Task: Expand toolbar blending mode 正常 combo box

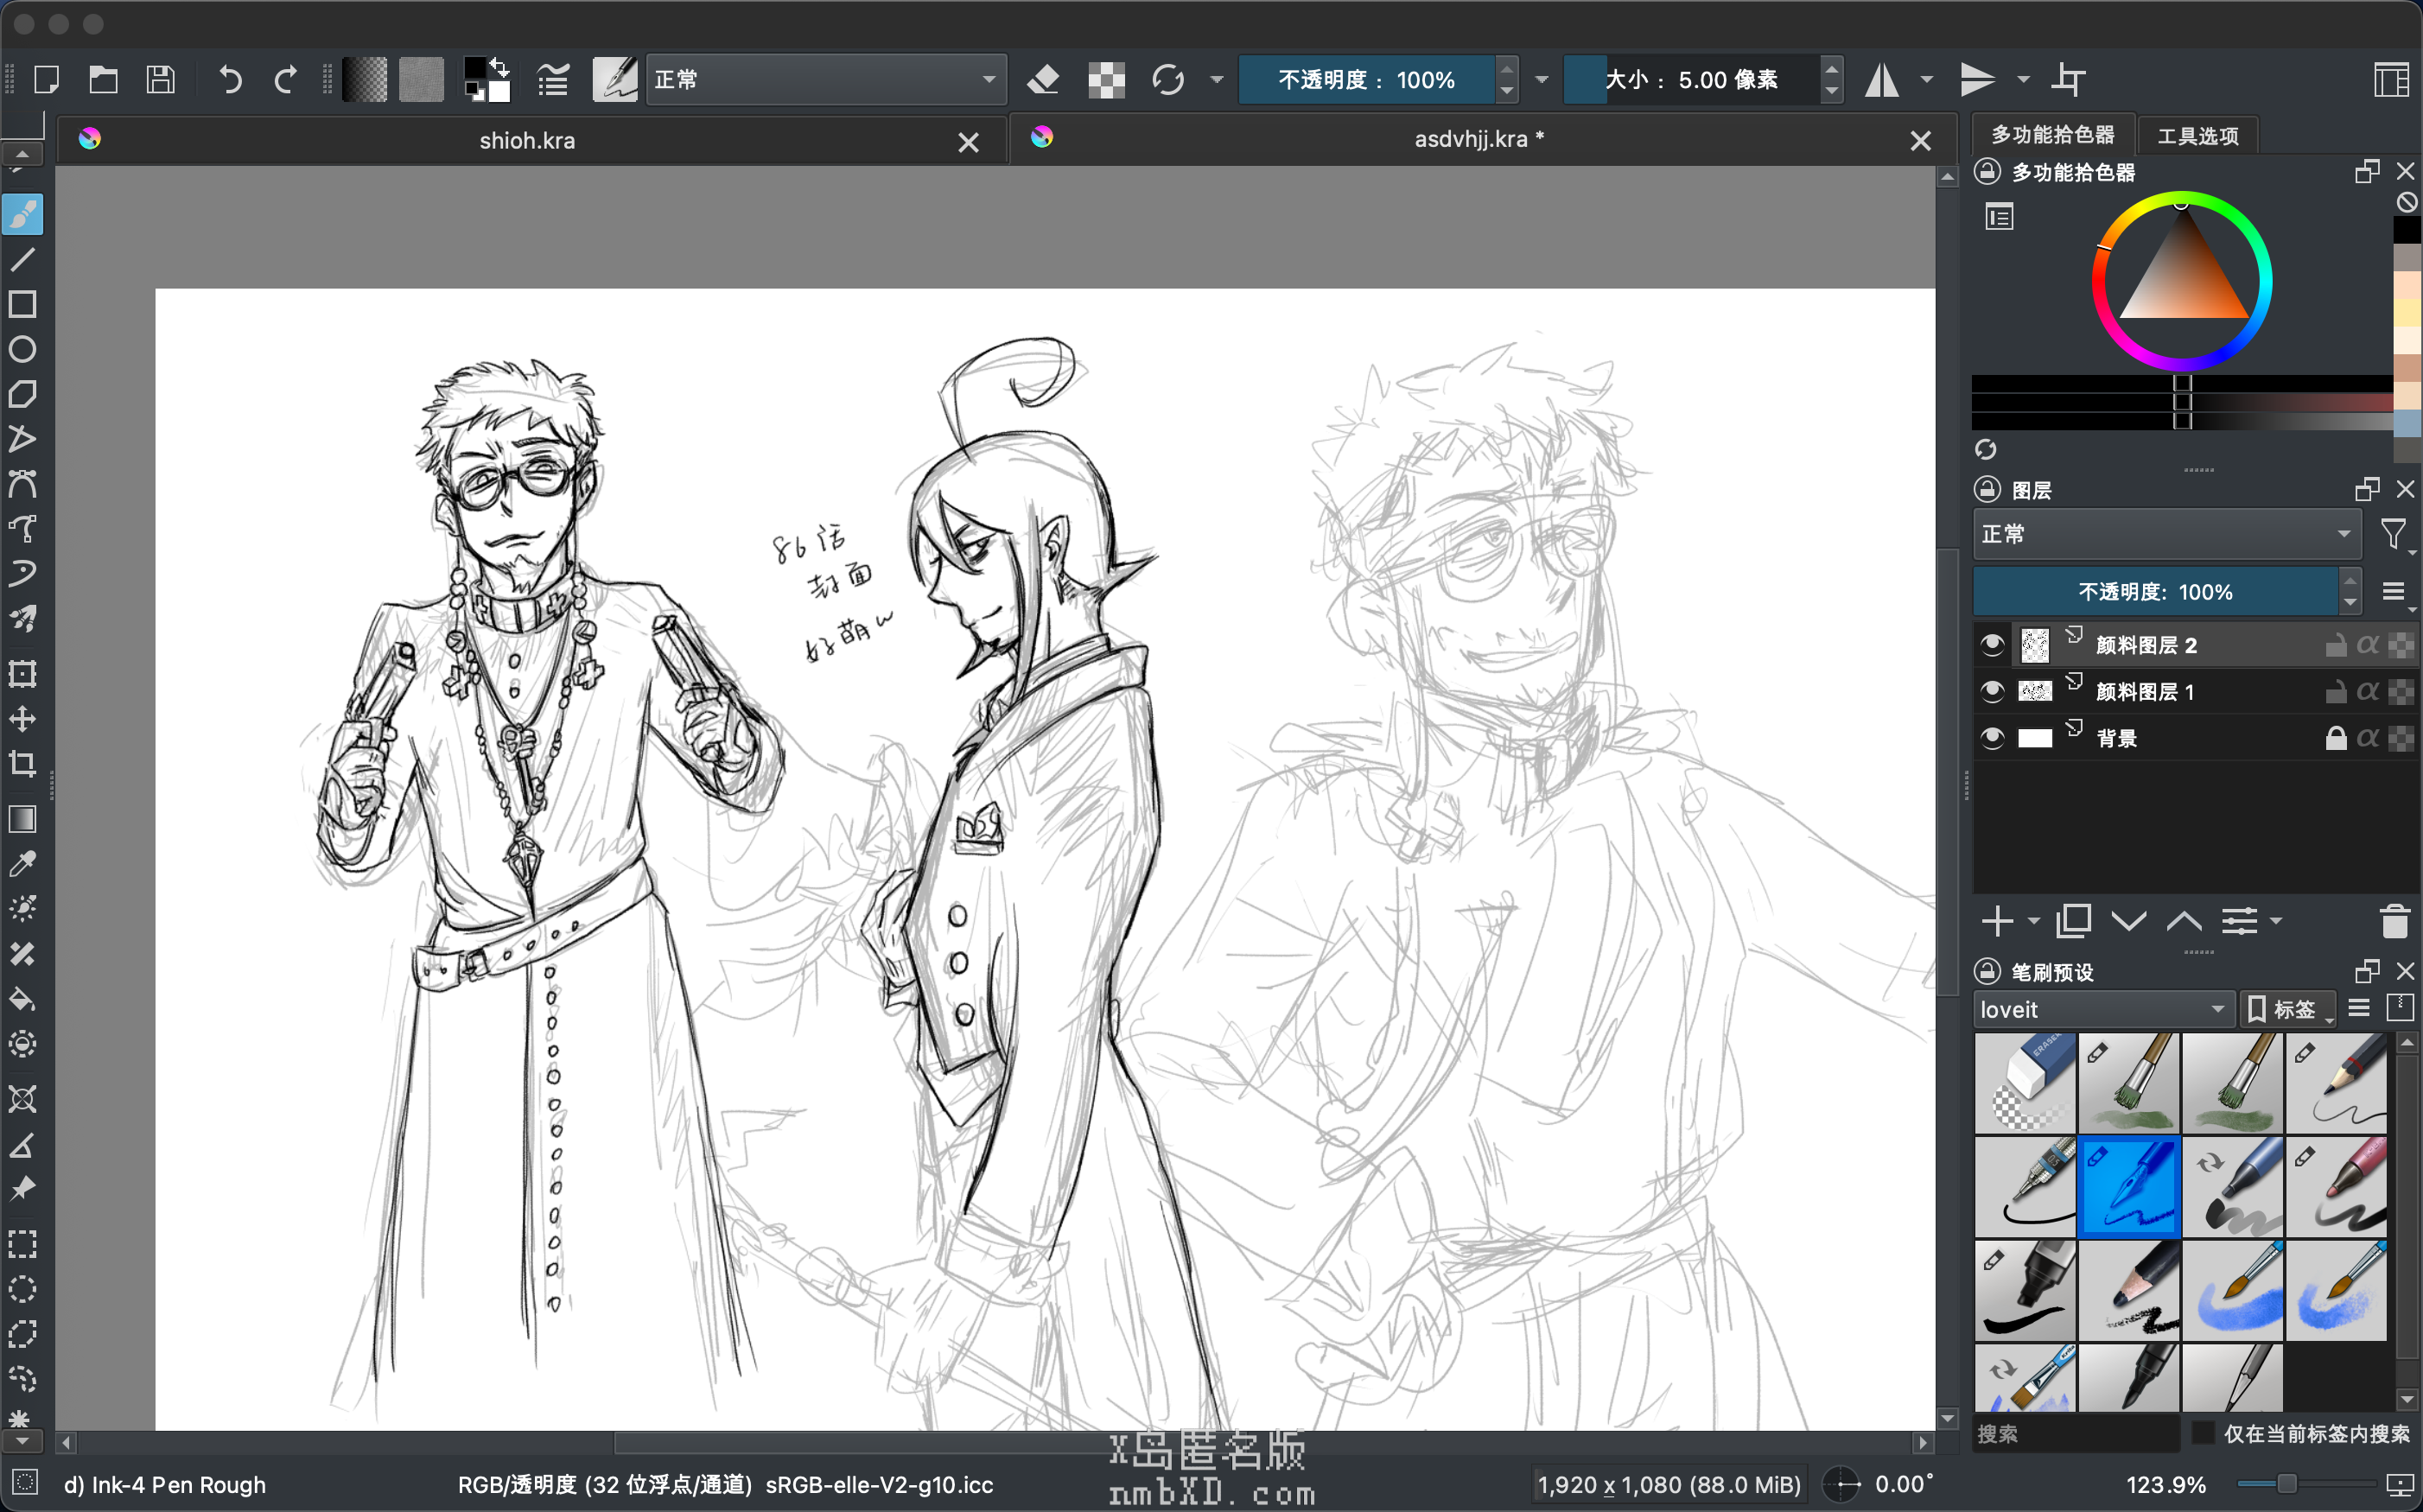Action: [825, 80]
